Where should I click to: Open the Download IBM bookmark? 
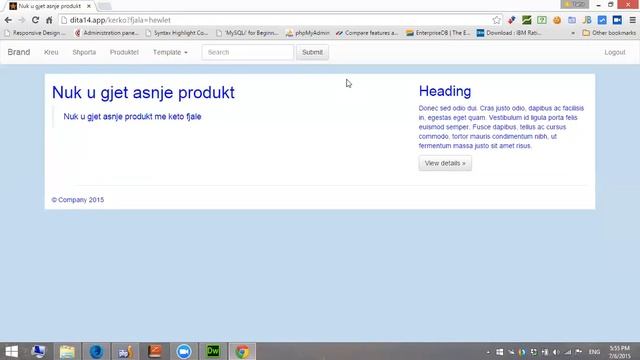coord(509,33)
